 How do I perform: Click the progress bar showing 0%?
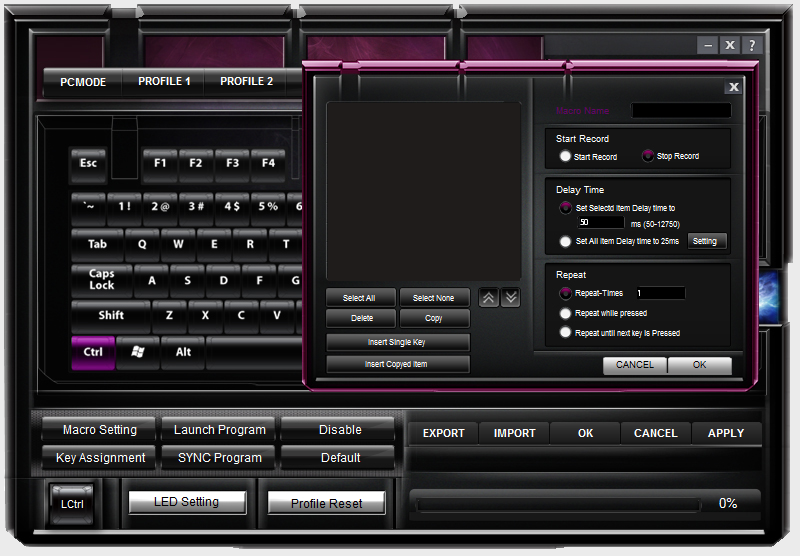click(562, 504)
